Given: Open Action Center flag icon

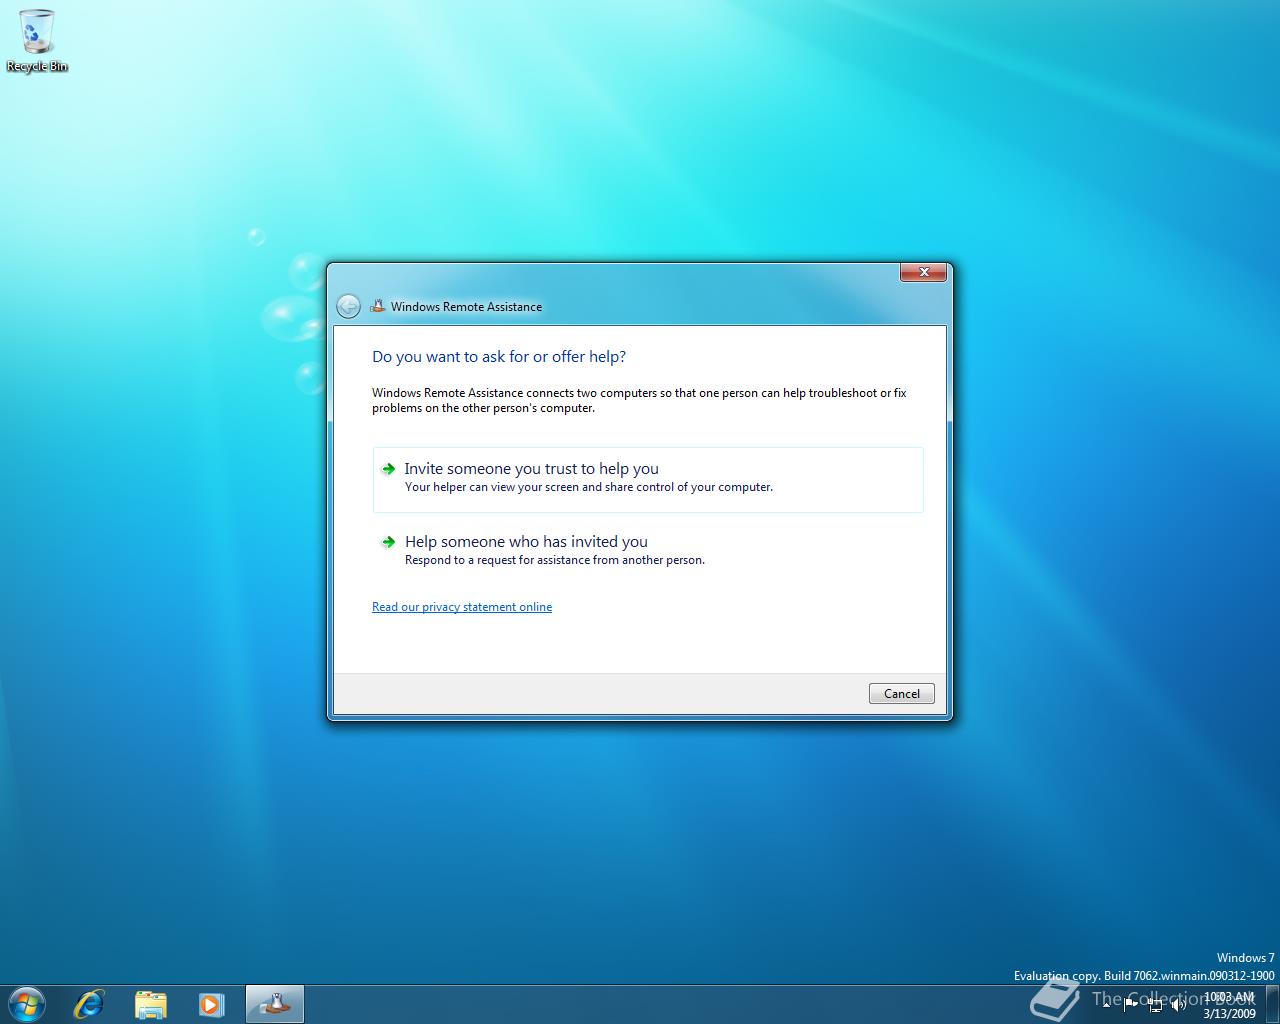Looking at the screenshot, I should [1131, 1004].
